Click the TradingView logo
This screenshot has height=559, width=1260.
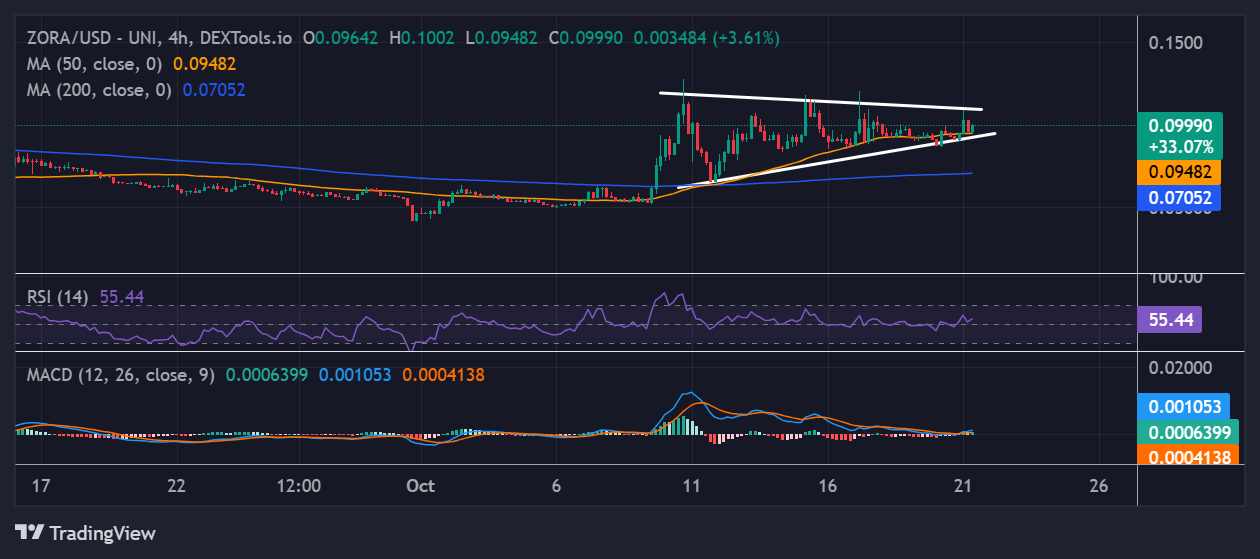click(85, 533)
